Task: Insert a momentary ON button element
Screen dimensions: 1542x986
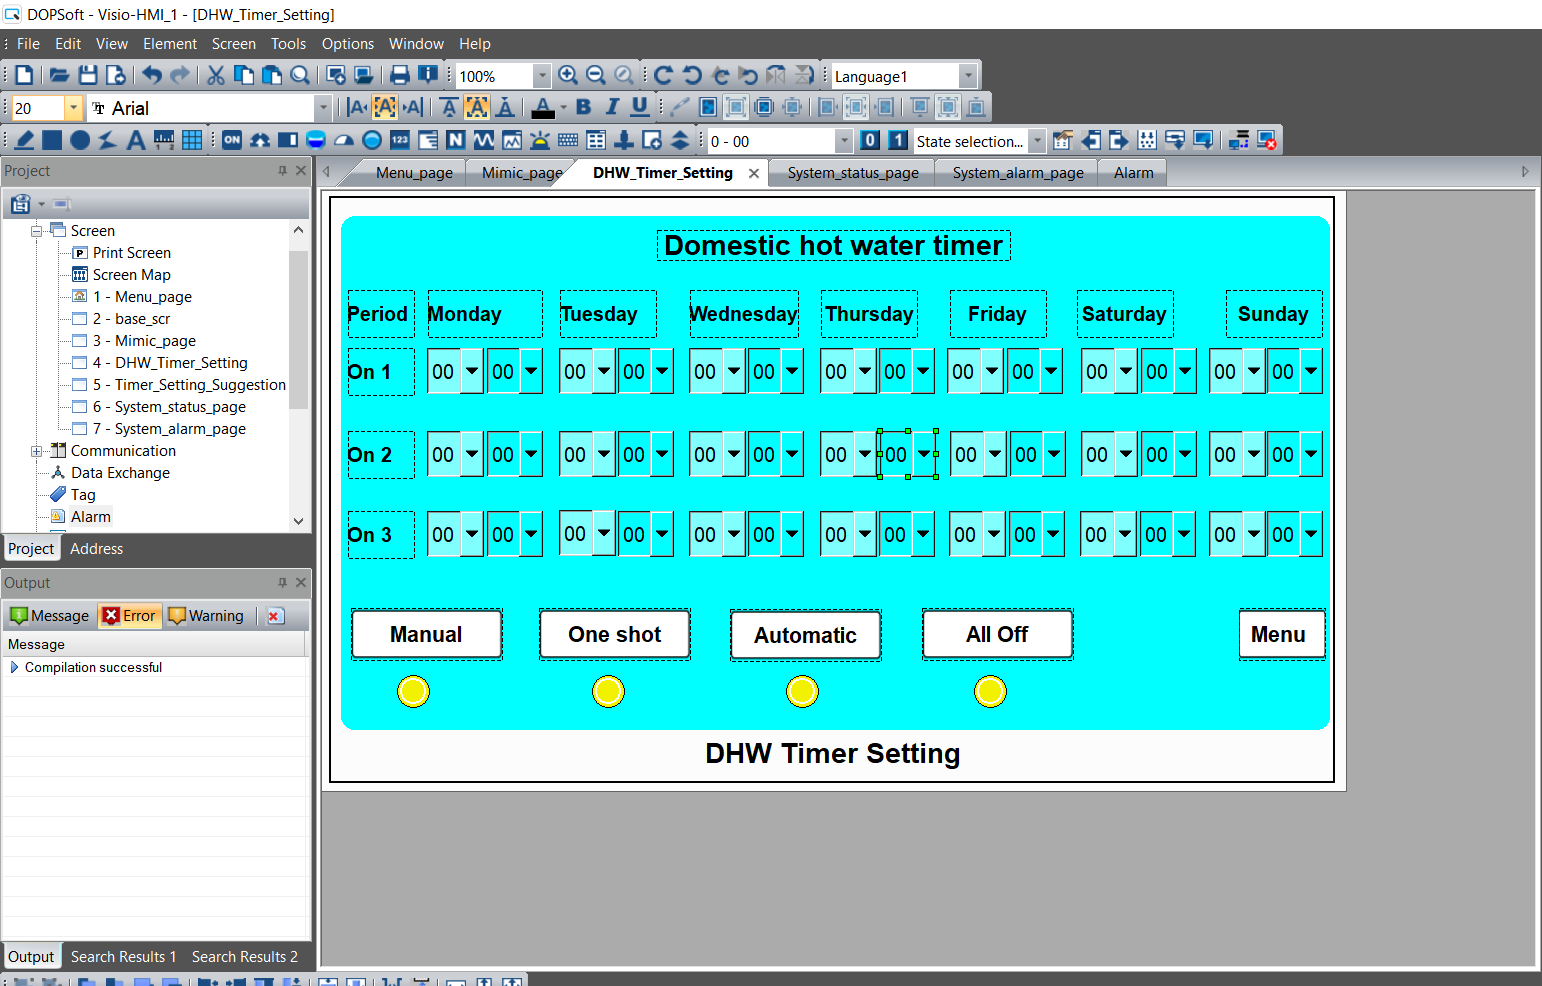Action: pyautogui.click(x=231, y=140)
